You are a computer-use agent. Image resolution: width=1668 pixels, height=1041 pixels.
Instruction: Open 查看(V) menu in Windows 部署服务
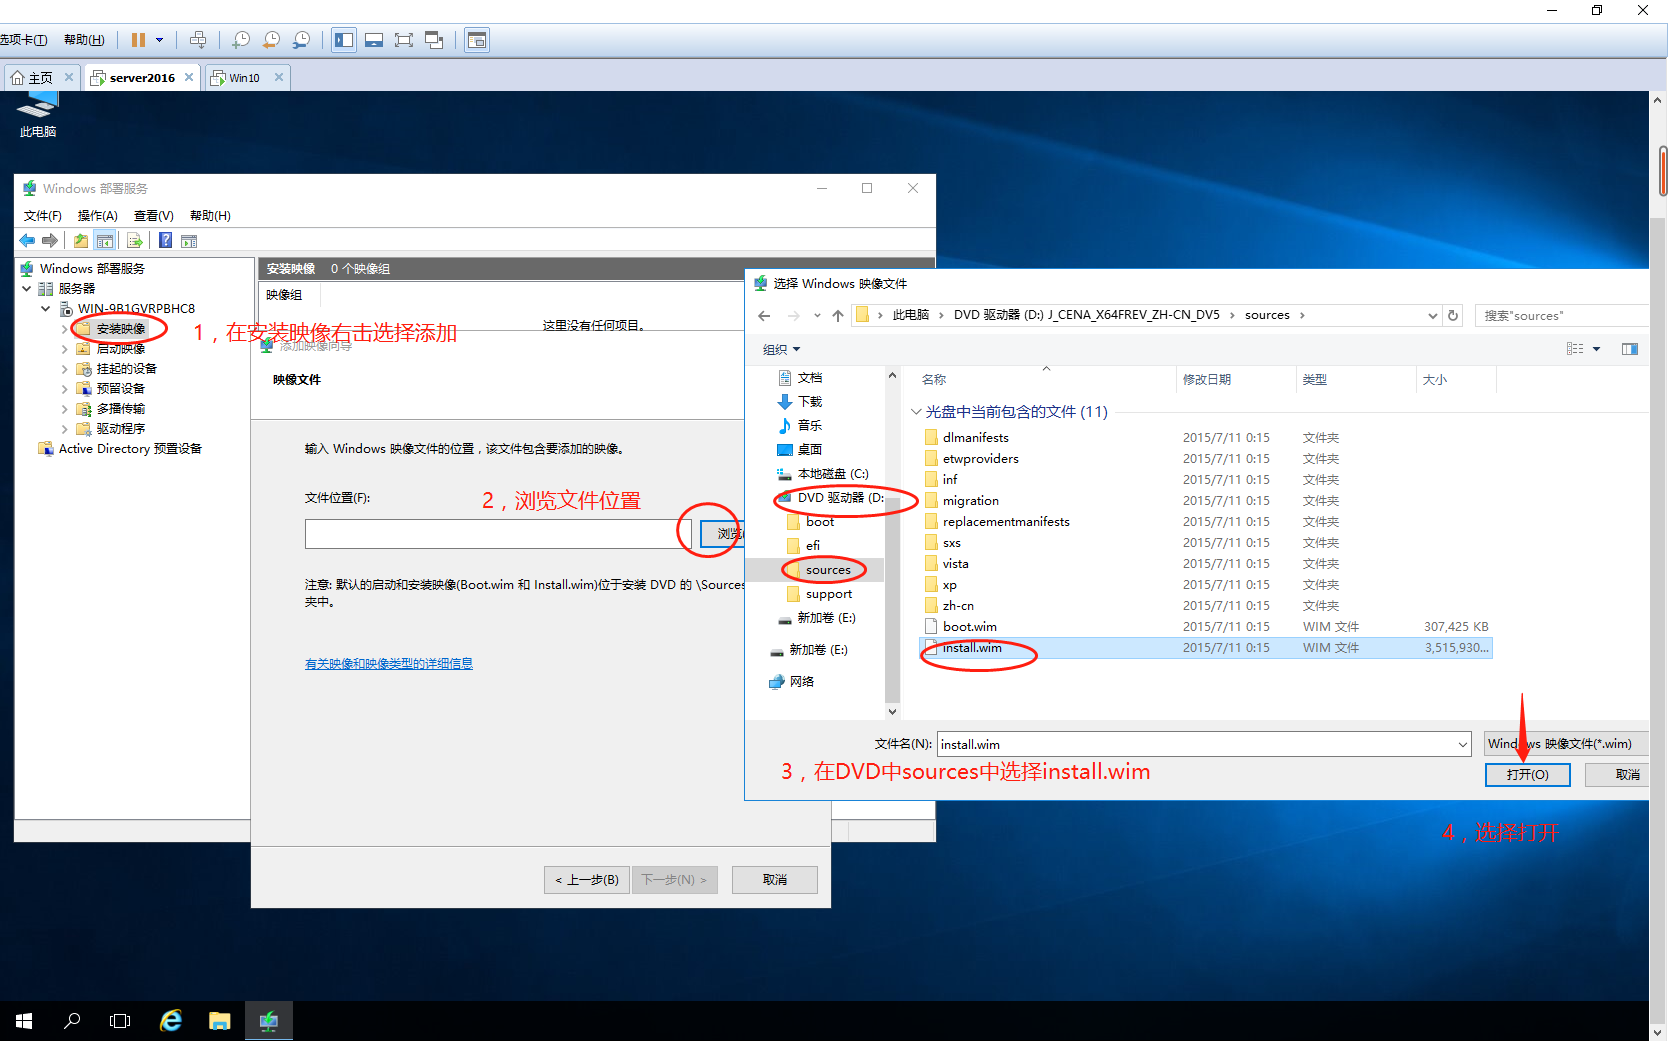(153, 215)
